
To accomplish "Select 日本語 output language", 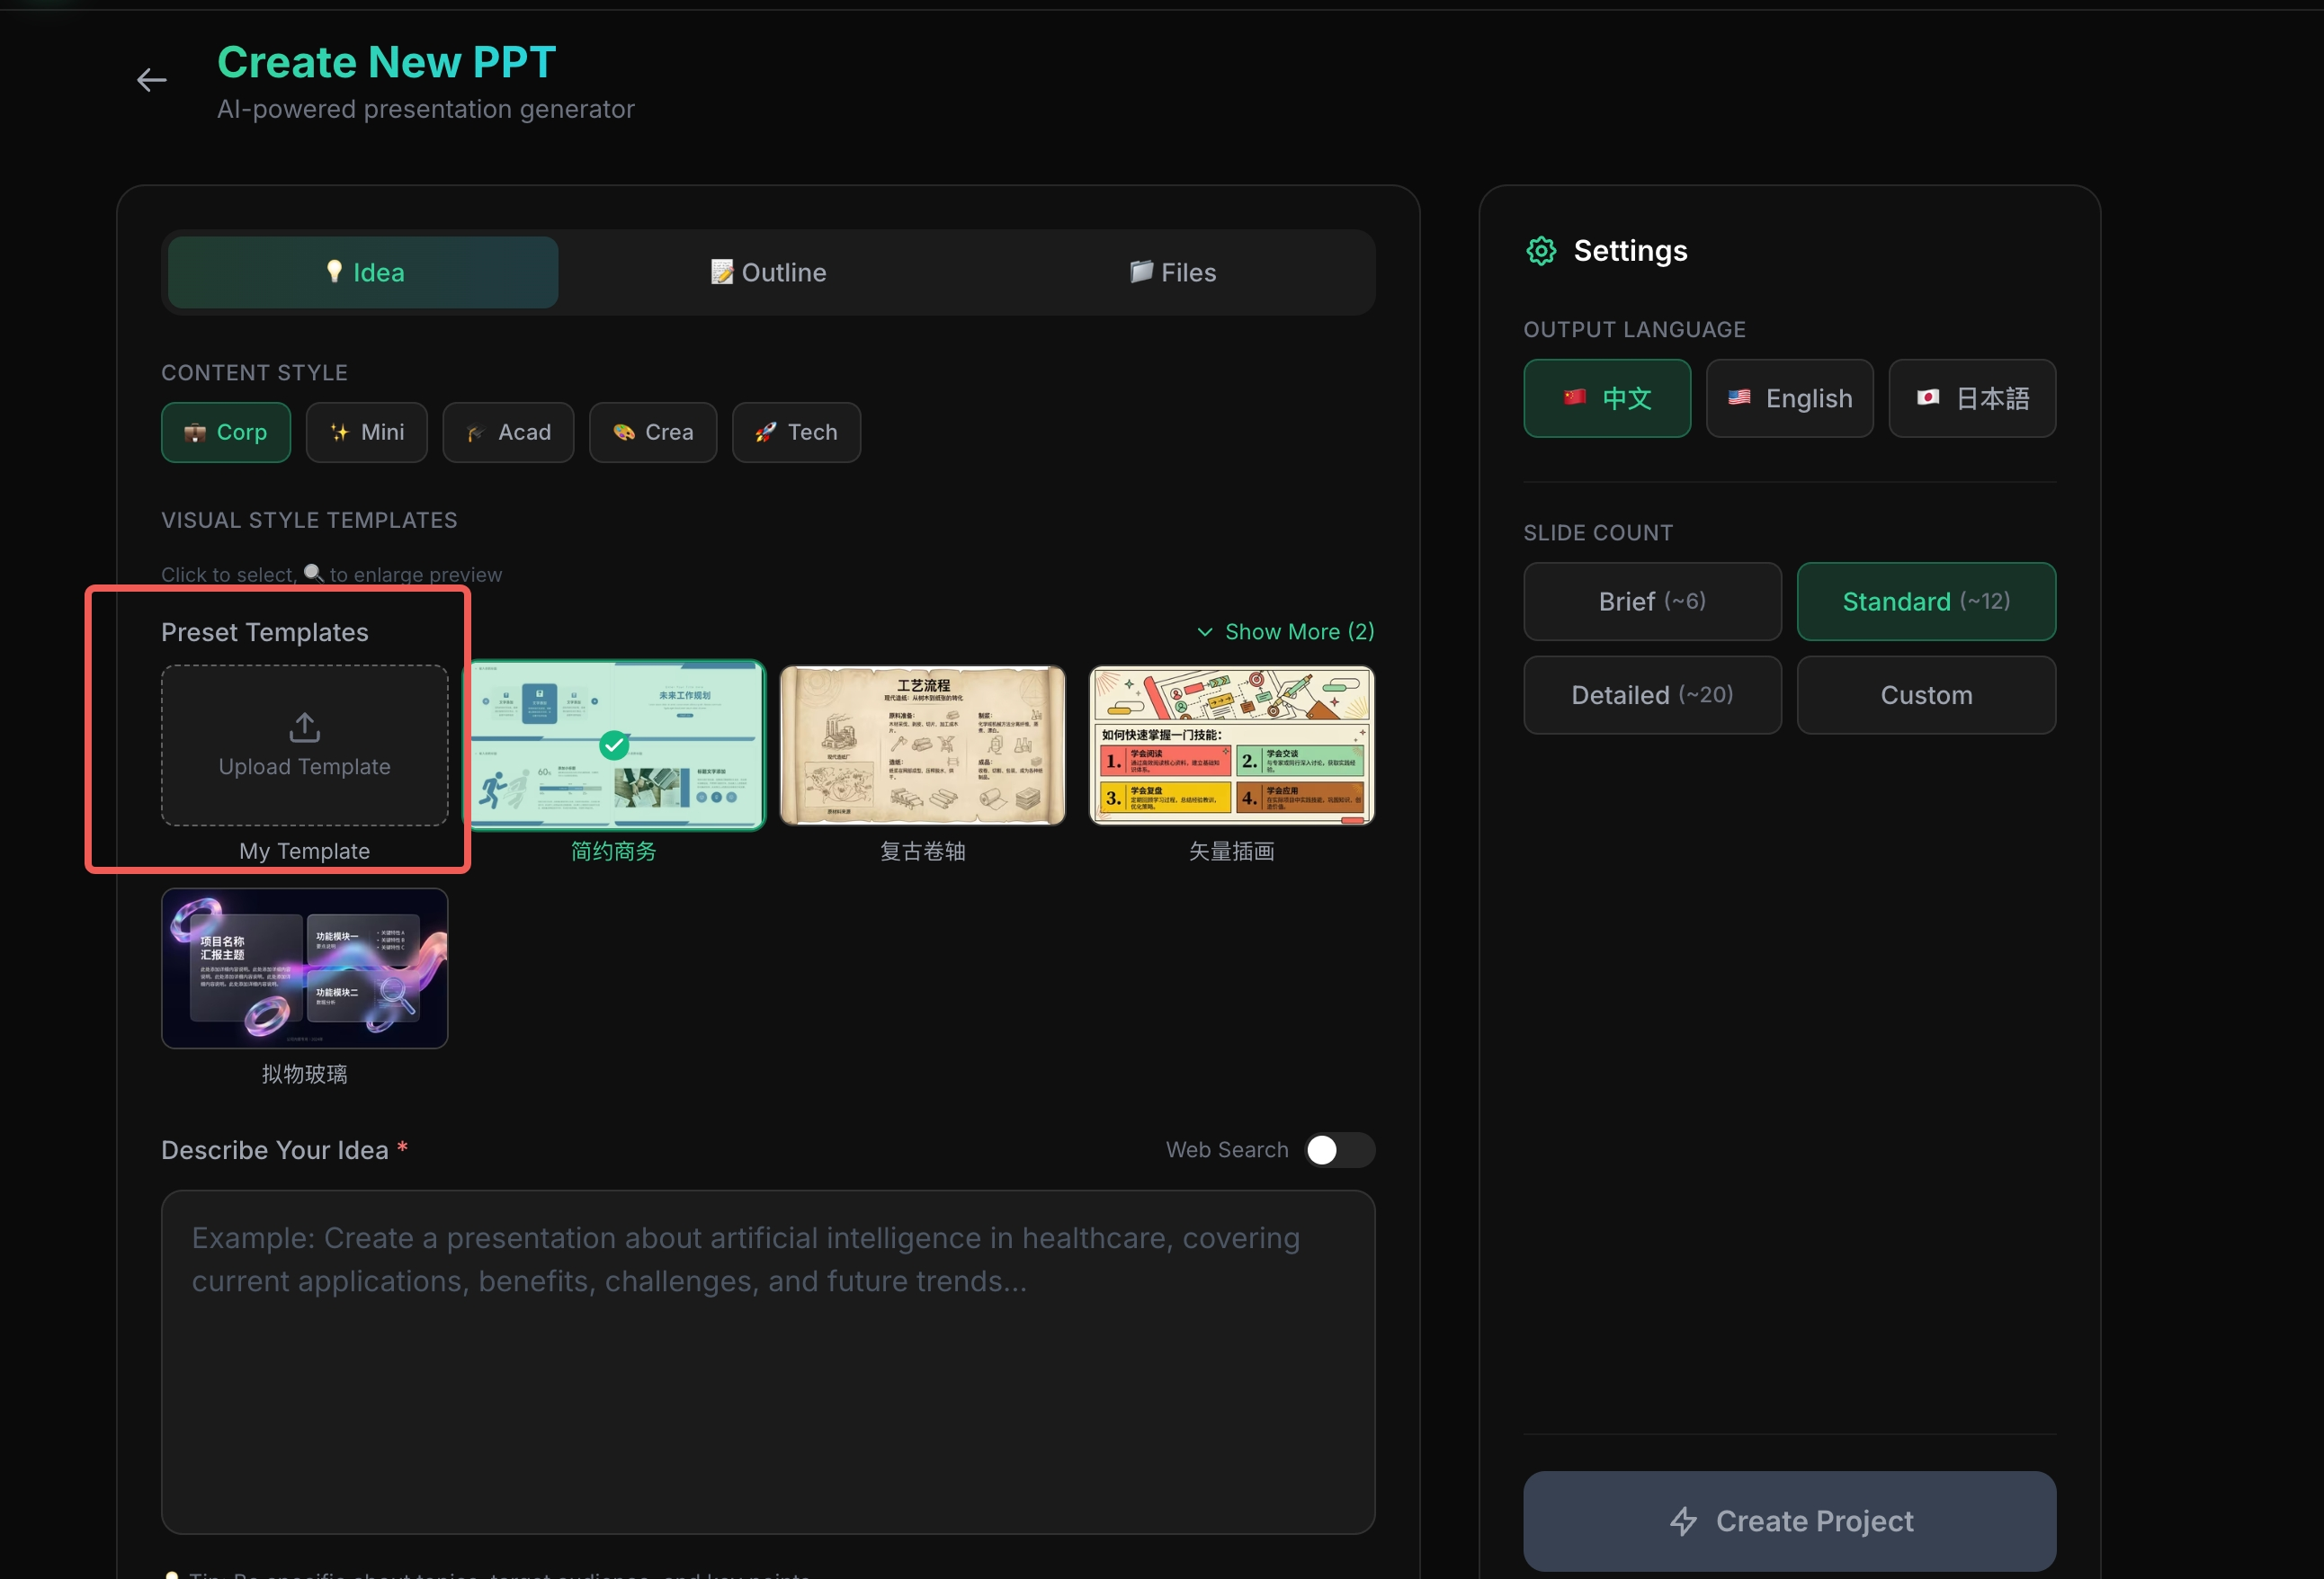I will (x=1971, y=398).
